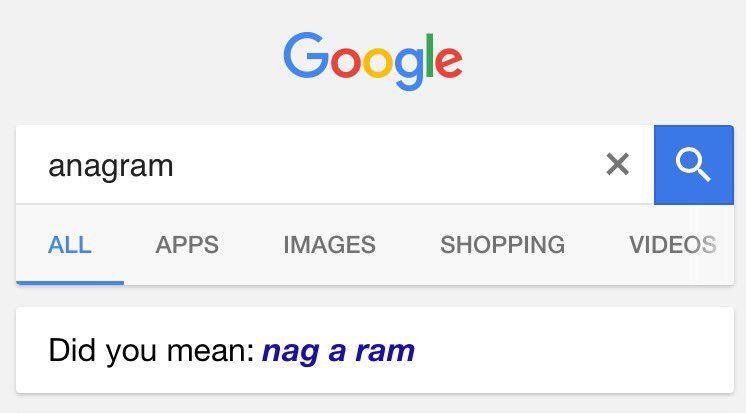Click the yellow letter o in the logo
This screenshot has height=413, width=746.
click(378, 62)
